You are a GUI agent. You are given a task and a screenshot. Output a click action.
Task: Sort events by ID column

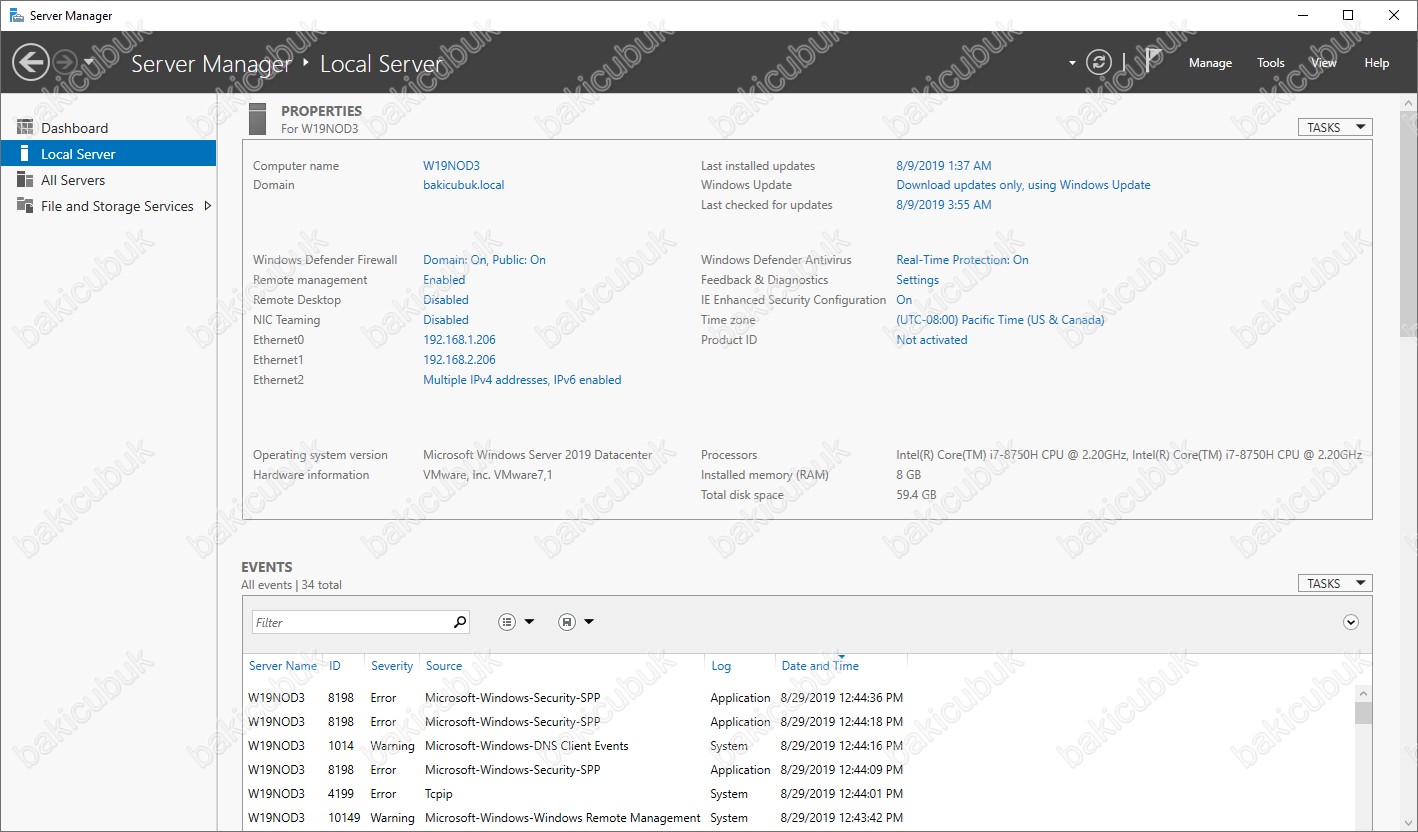(x=335, y=666)
